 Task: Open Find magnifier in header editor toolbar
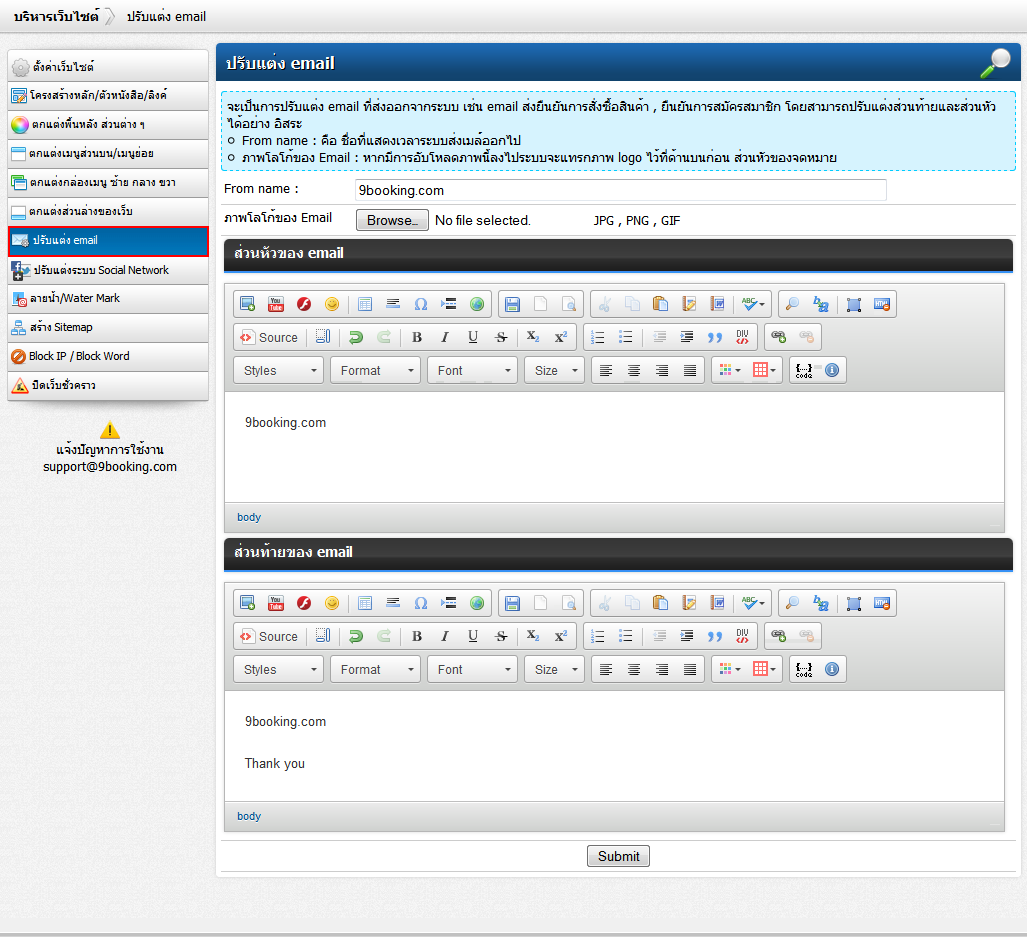click(x=792, y=304)
